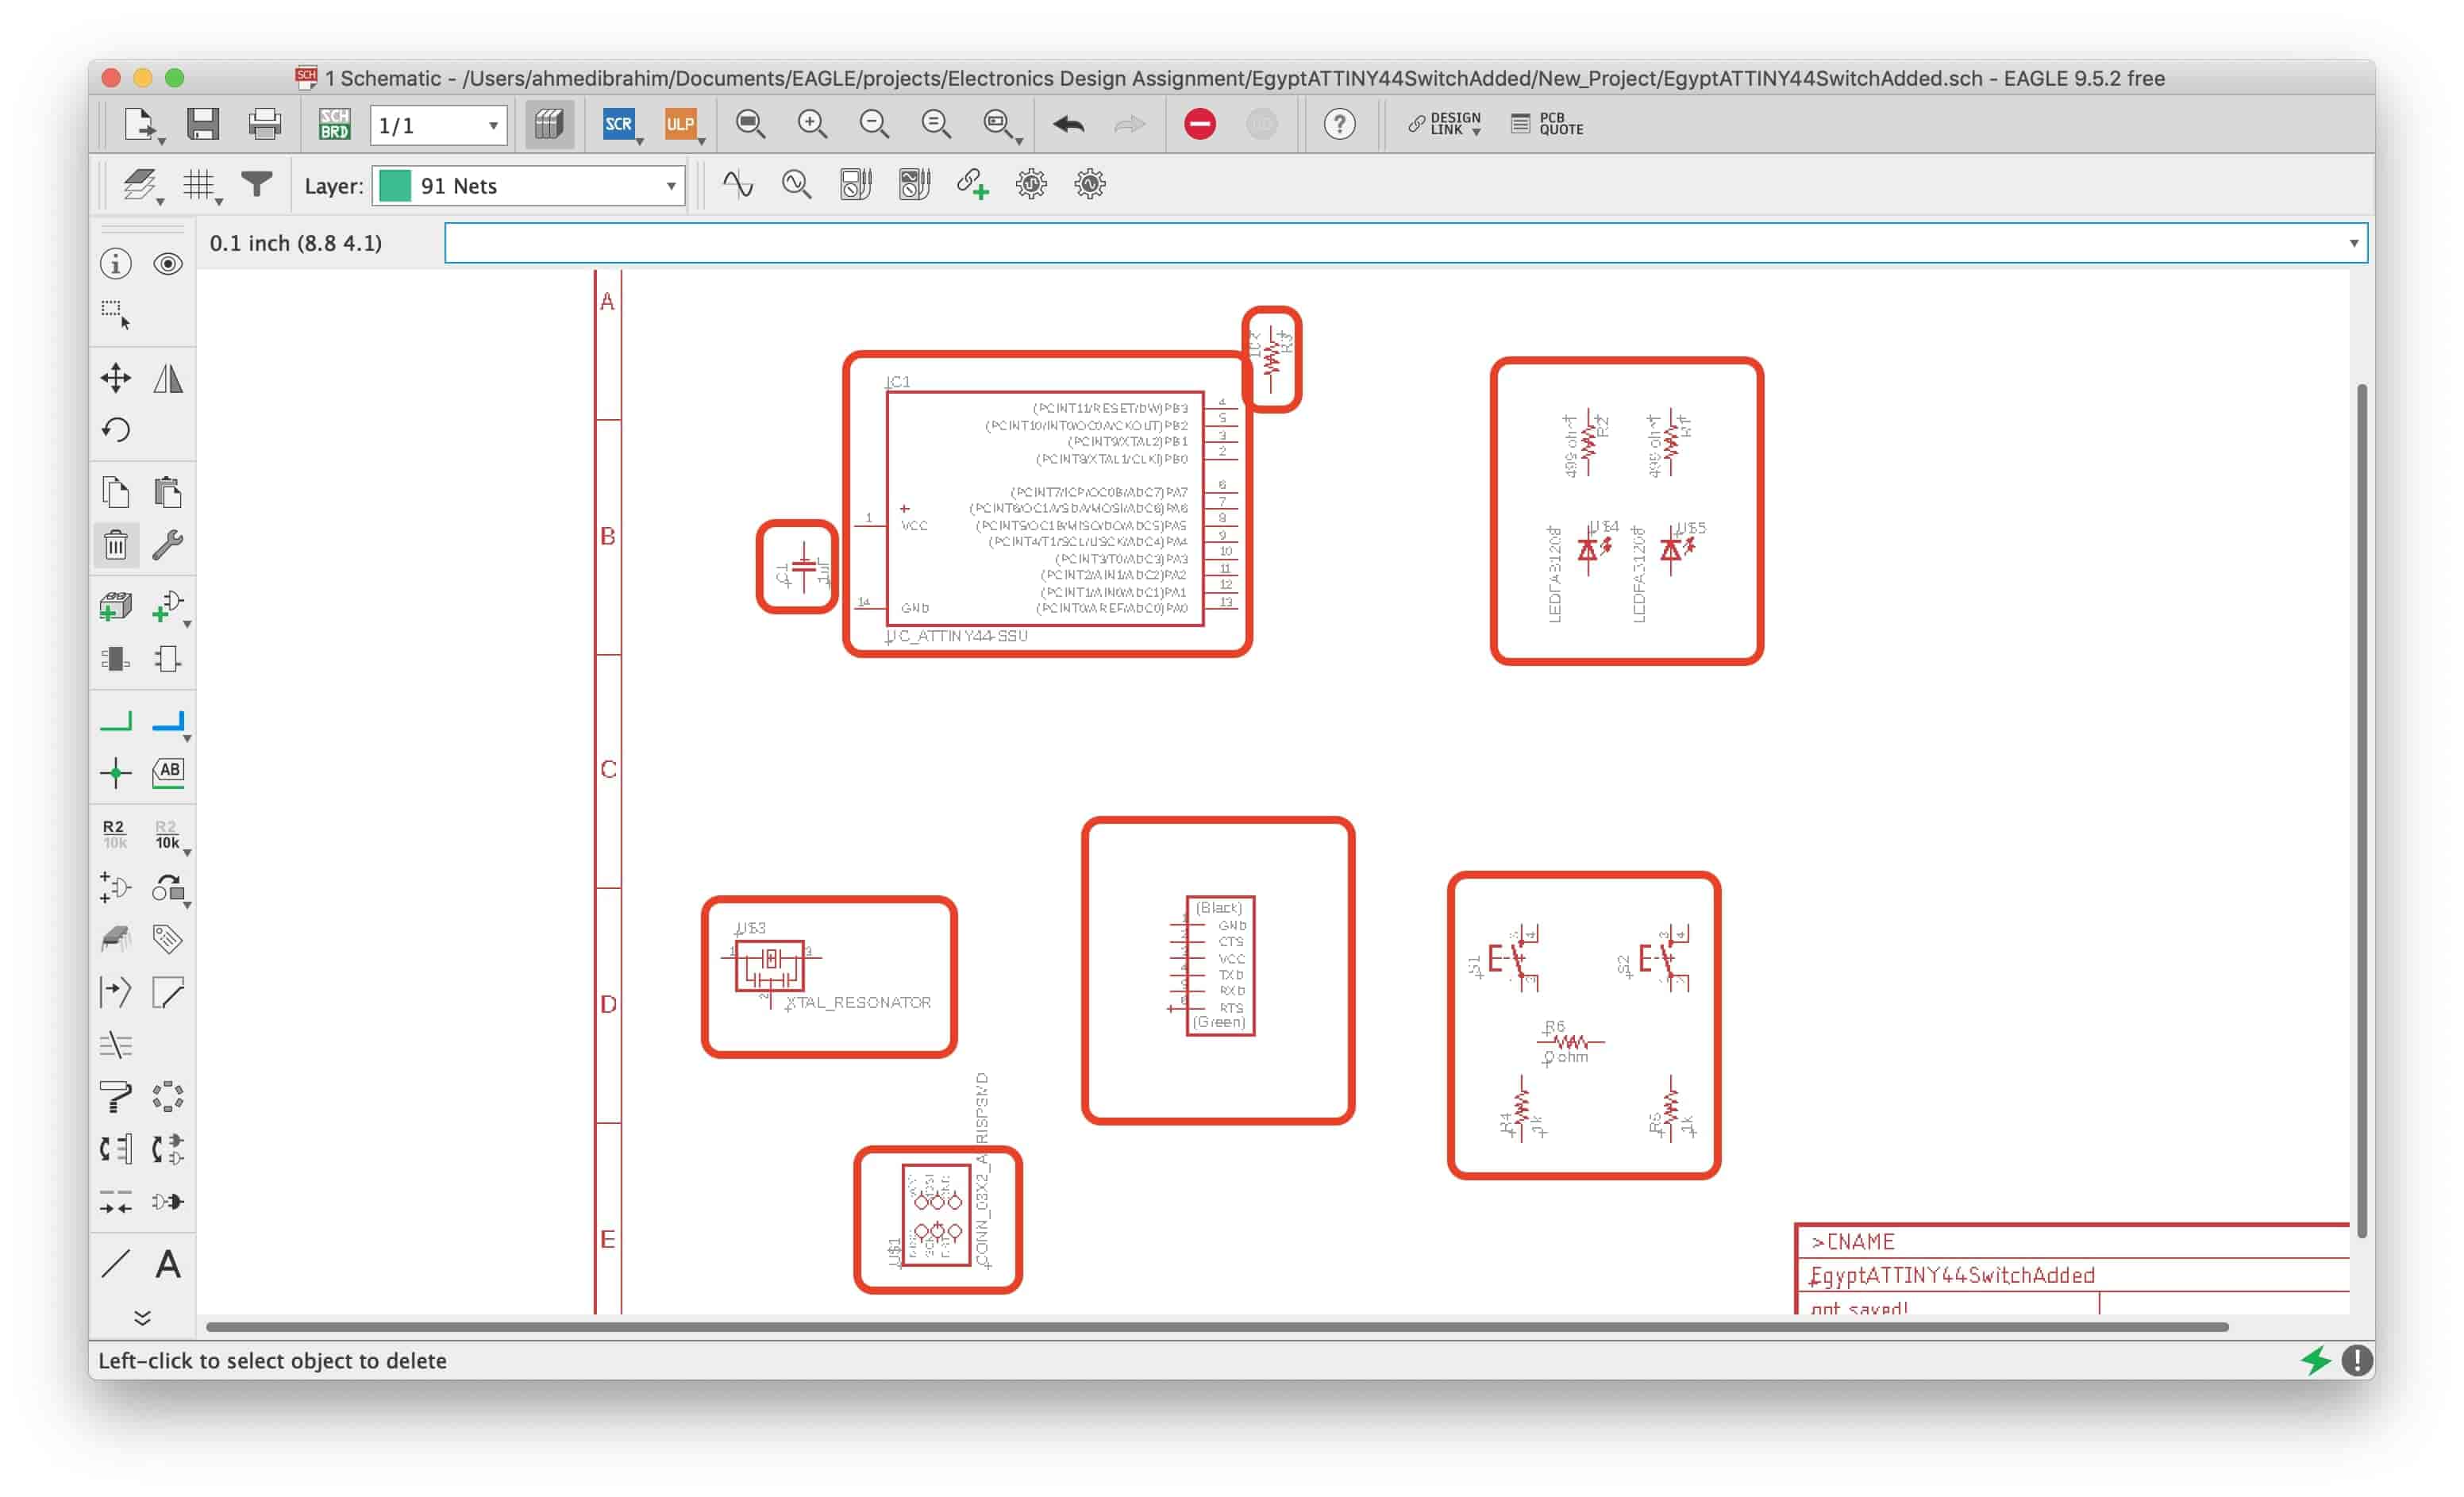Select the Label tool
The height and width of the screenshot is (1497, 2464).
tap(168, 773)
